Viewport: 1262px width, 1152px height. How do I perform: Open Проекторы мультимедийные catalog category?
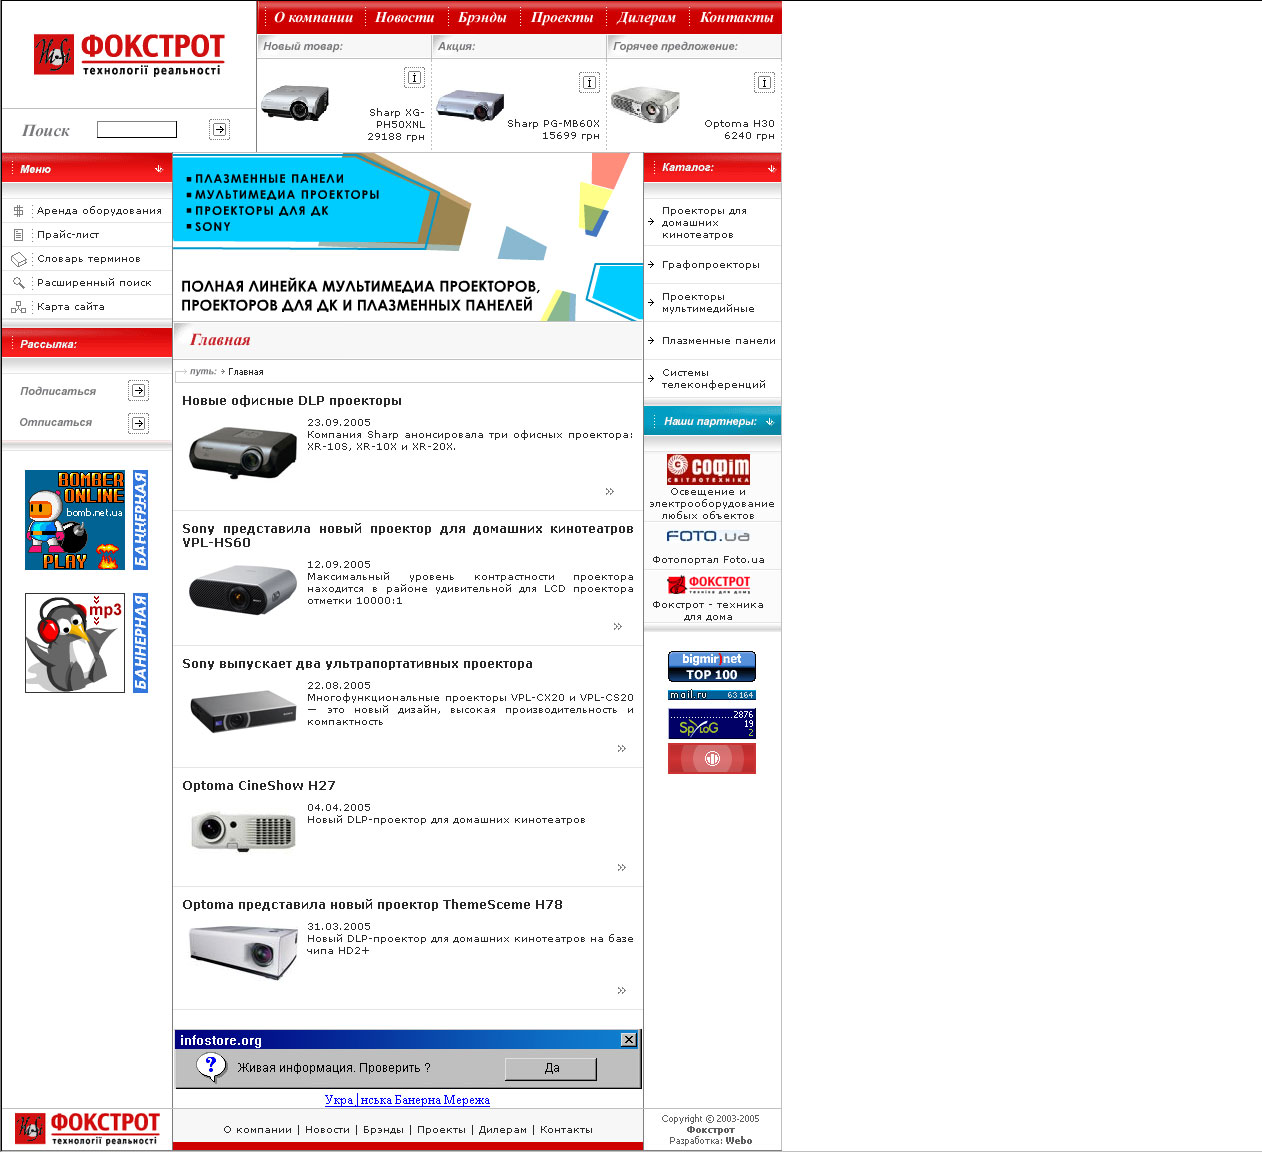point(708,303)
